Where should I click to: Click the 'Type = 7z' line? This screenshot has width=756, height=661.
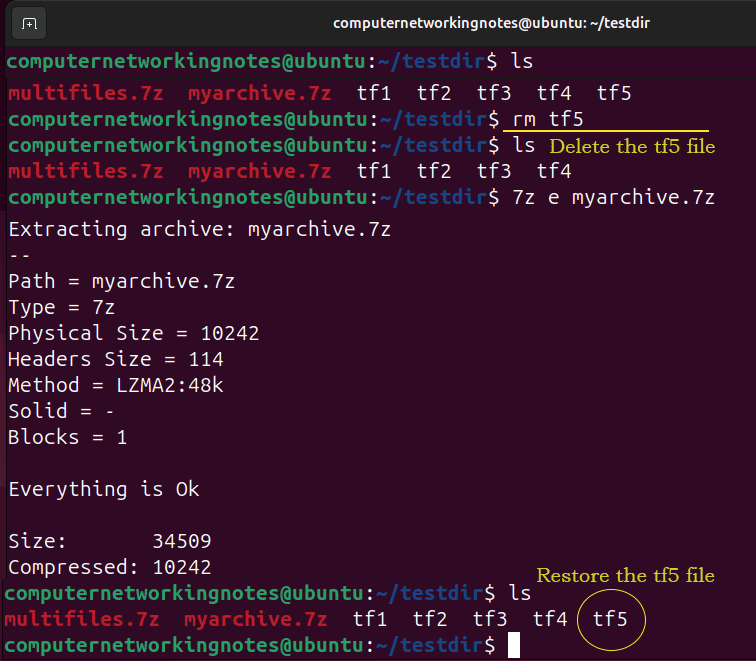[x=62, y=307]
